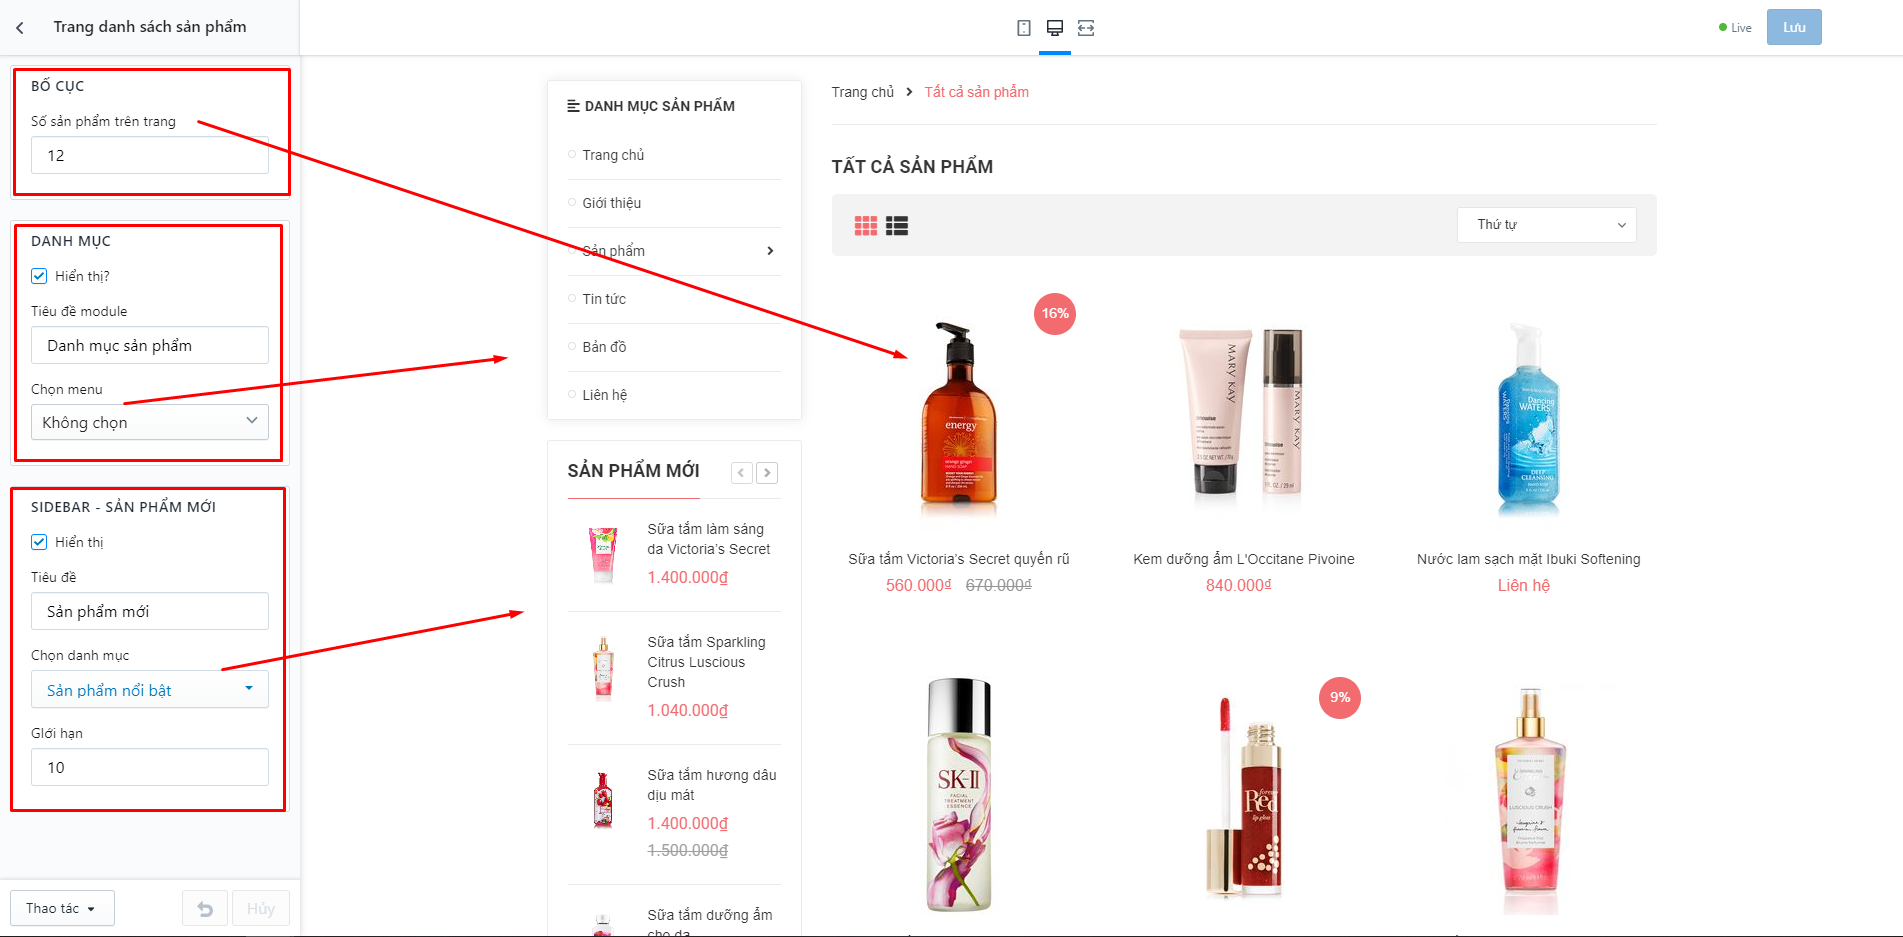Viewport: 1903px width, 937px height.
Task: Click the sidebar 'Tiêu đề' input field
Action: [x=150, y=611]
